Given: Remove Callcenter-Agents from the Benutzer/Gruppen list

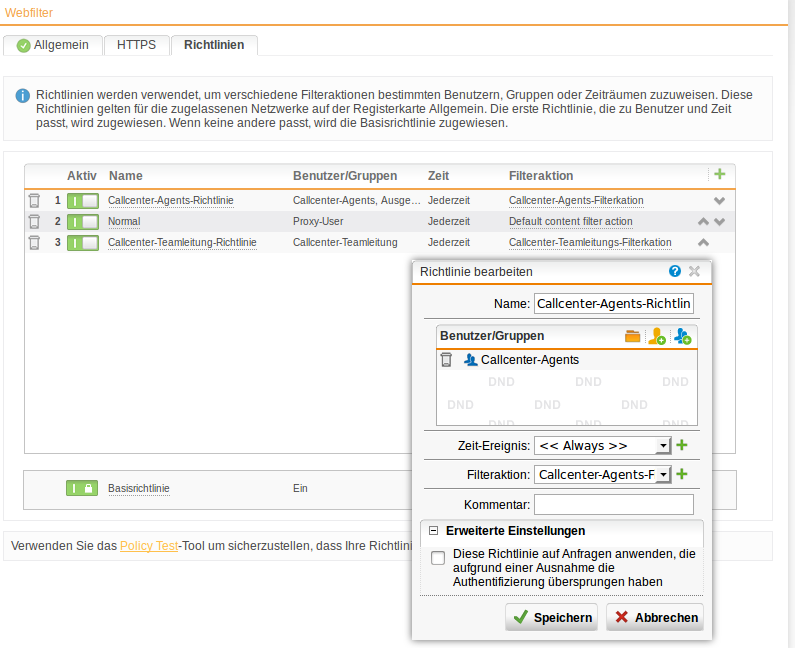Looking at the screenshot, I should [446, 360].
